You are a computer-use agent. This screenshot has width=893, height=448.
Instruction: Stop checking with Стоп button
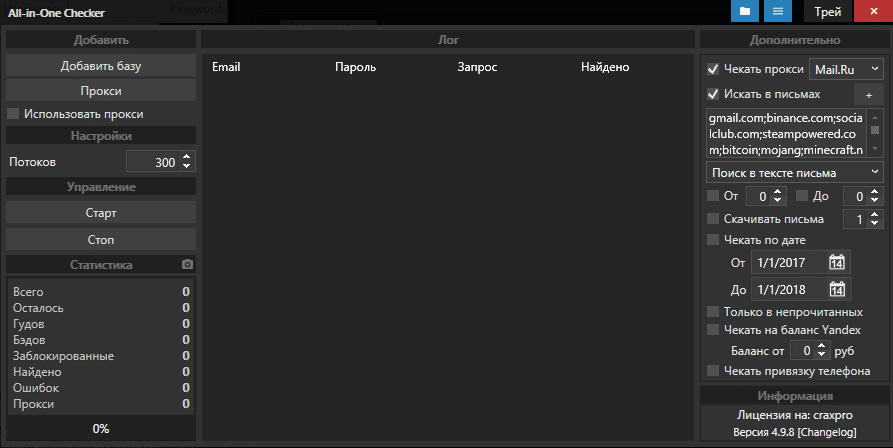(101, 240)
